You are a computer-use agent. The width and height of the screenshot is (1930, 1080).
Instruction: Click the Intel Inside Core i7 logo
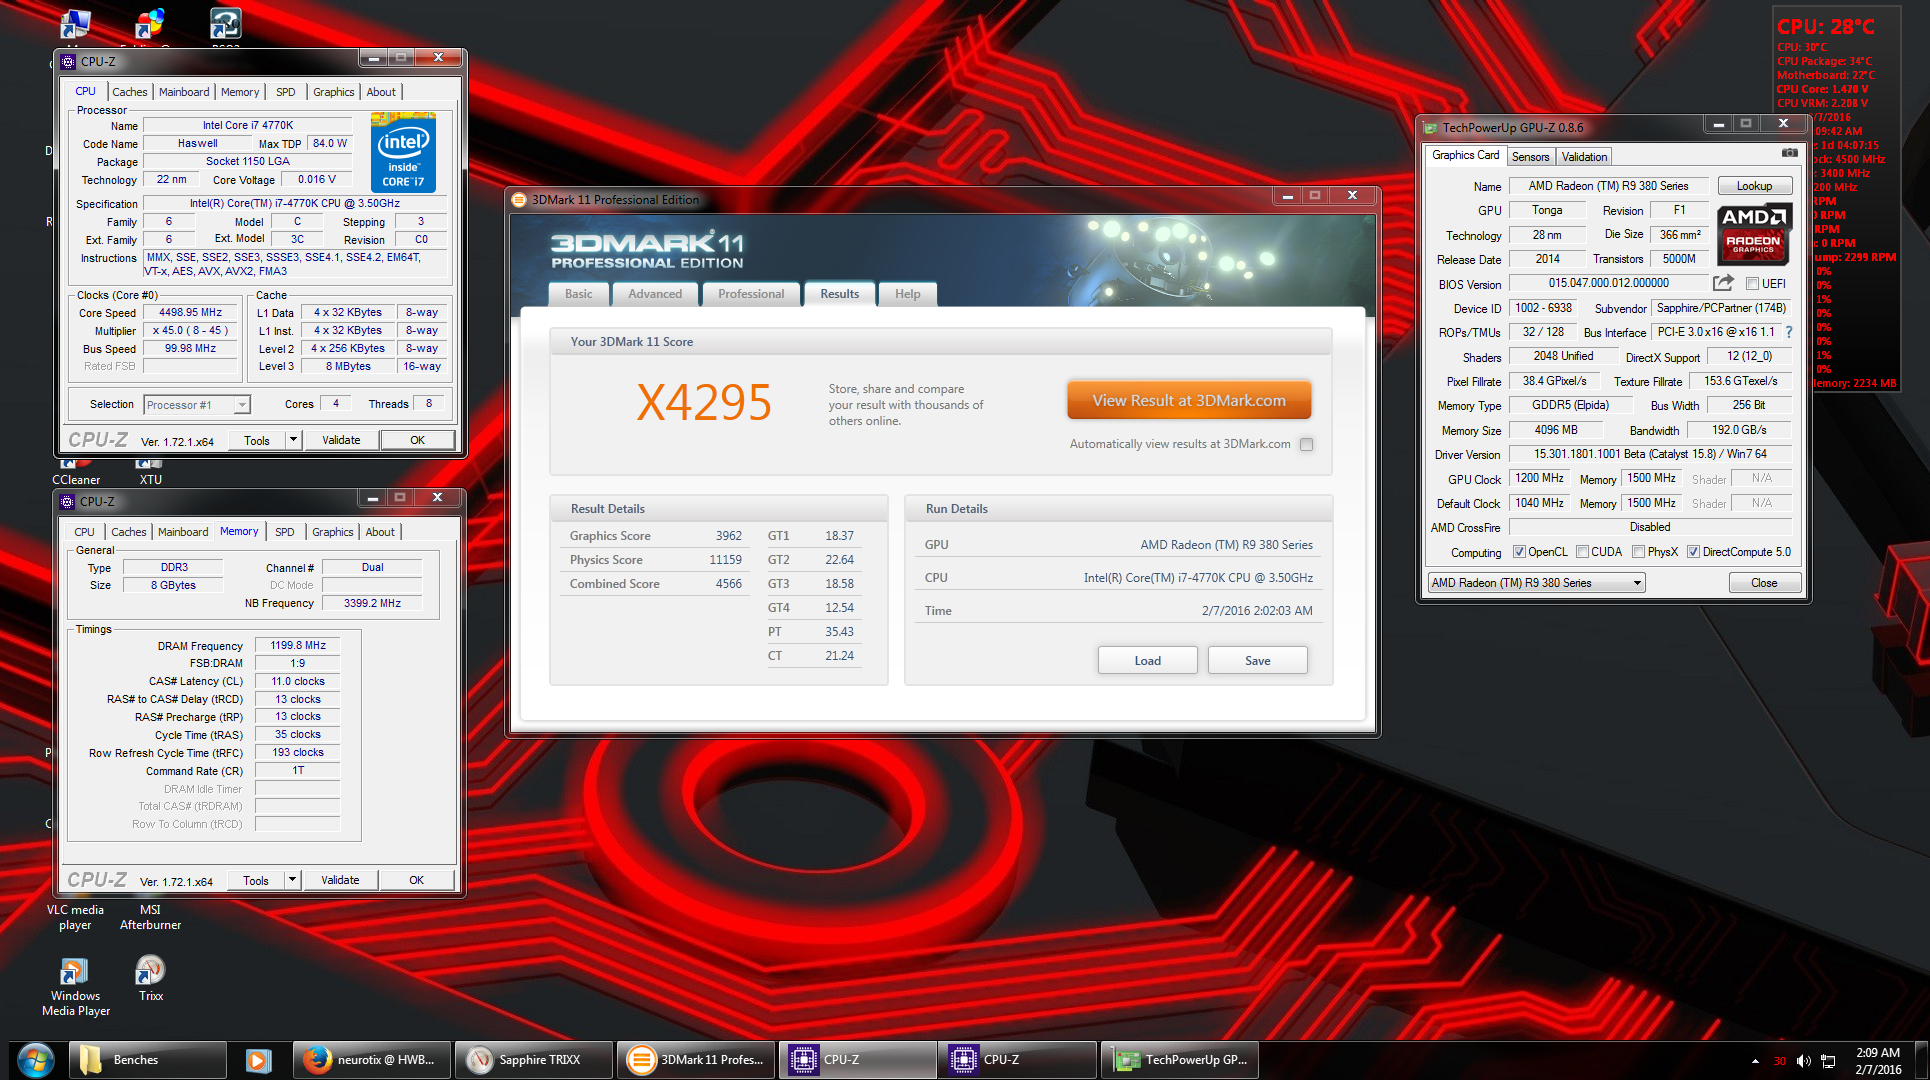tap(403, 152)
